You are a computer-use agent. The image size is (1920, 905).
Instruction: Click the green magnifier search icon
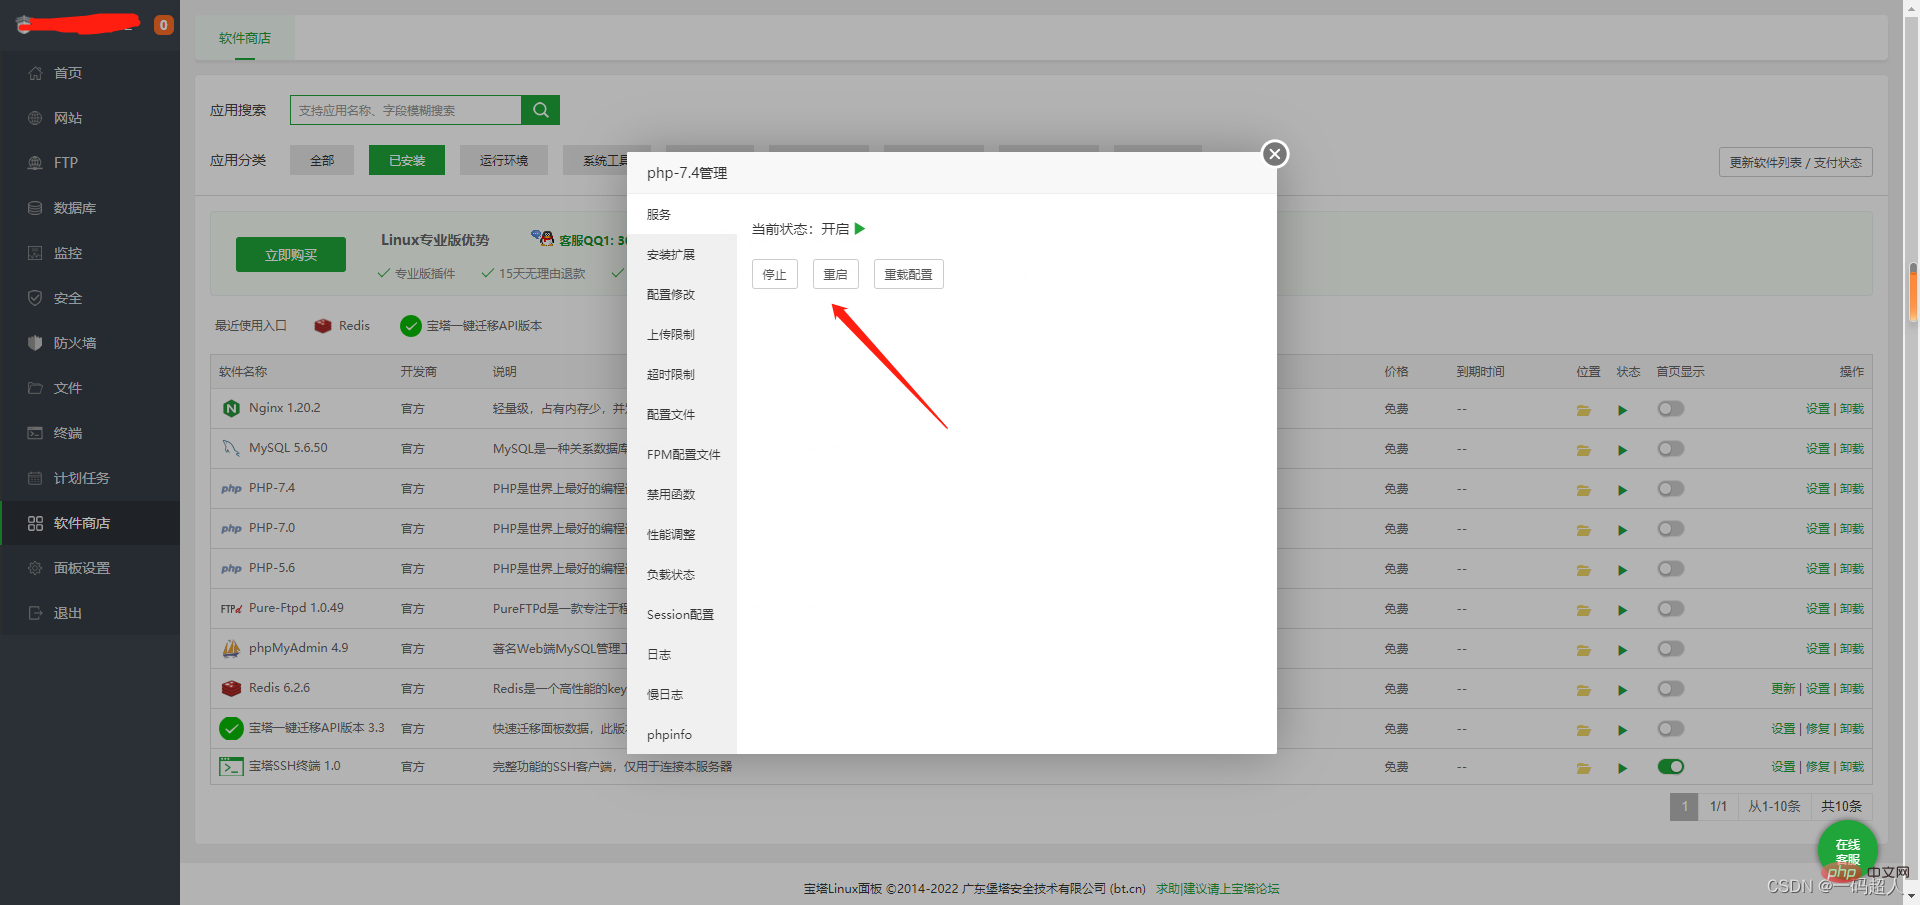[x=540, y=110]
